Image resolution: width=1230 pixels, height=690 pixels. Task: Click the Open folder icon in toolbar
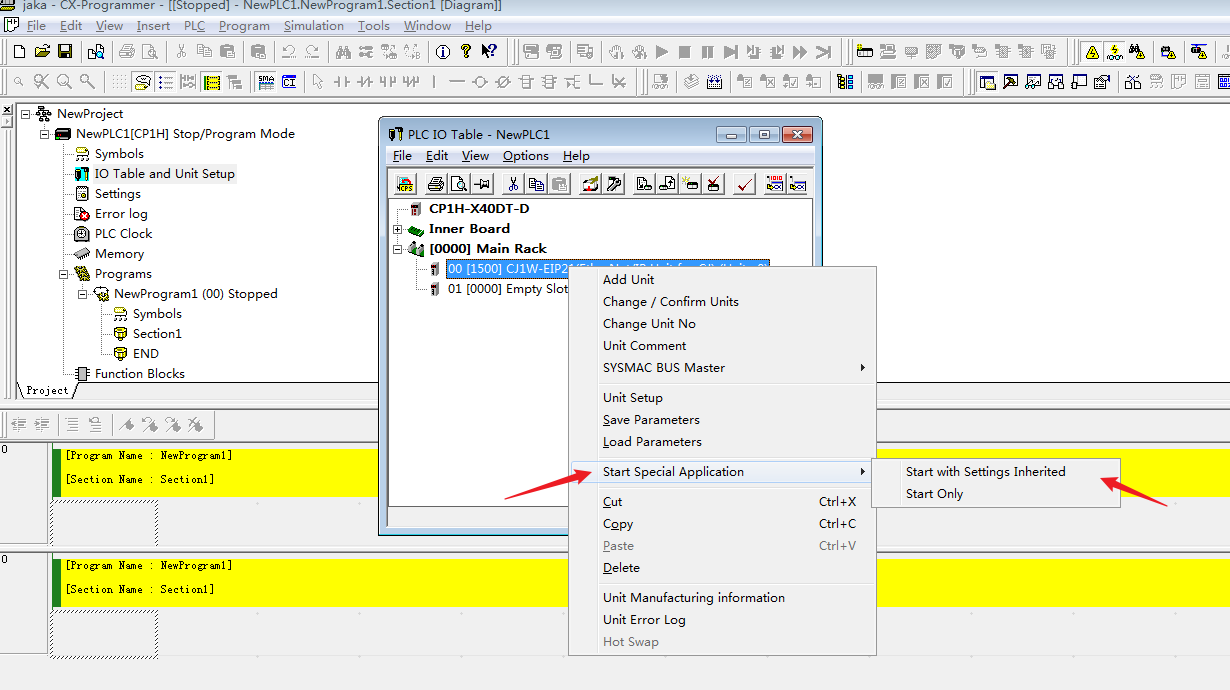pos(42,52)
